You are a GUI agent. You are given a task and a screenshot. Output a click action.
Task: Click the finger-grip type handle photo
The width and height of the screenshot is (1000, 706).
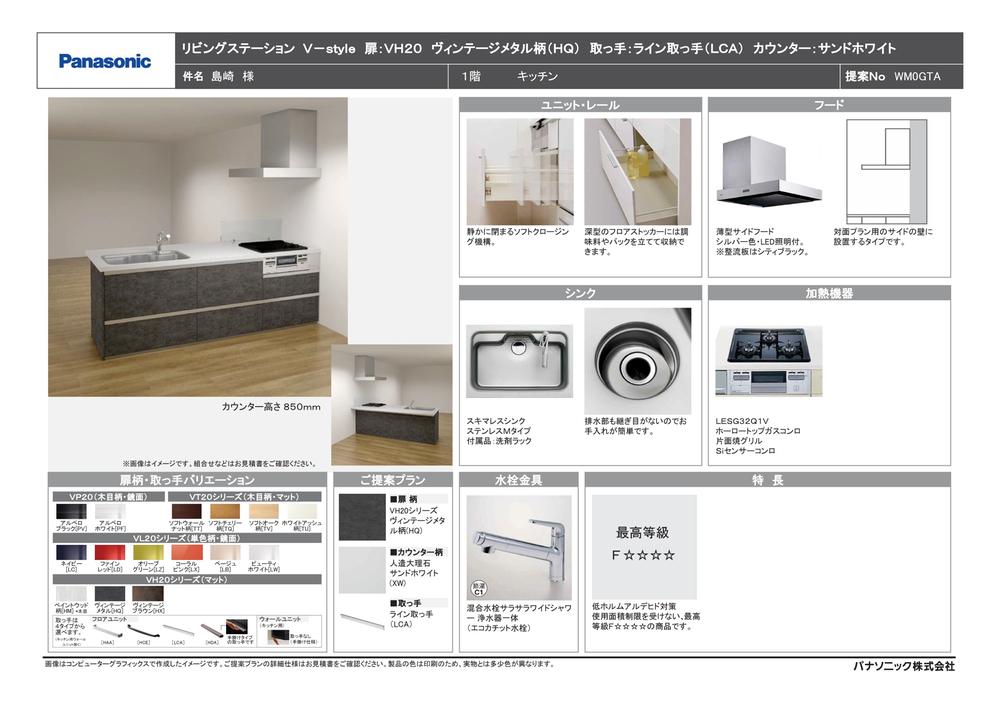237,626
